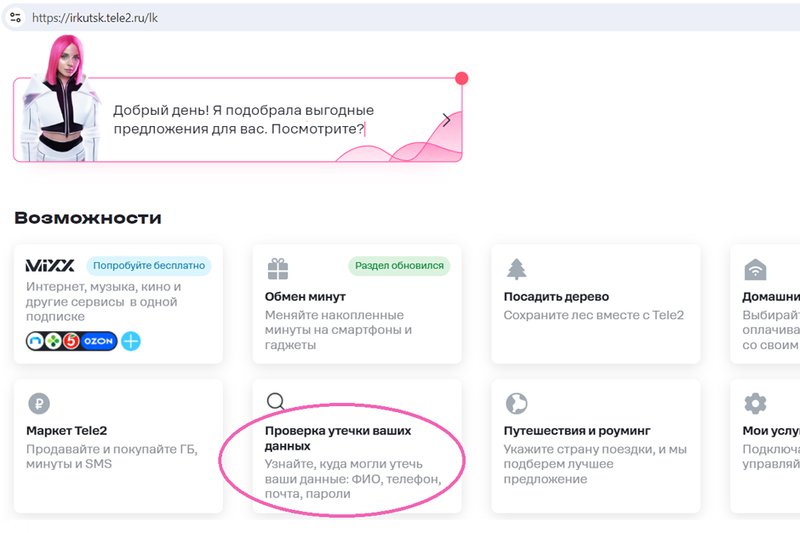The width and height of the screenshot is (800, 533).
Task: Click the red notification dot on banner
Action: point(461,78)
